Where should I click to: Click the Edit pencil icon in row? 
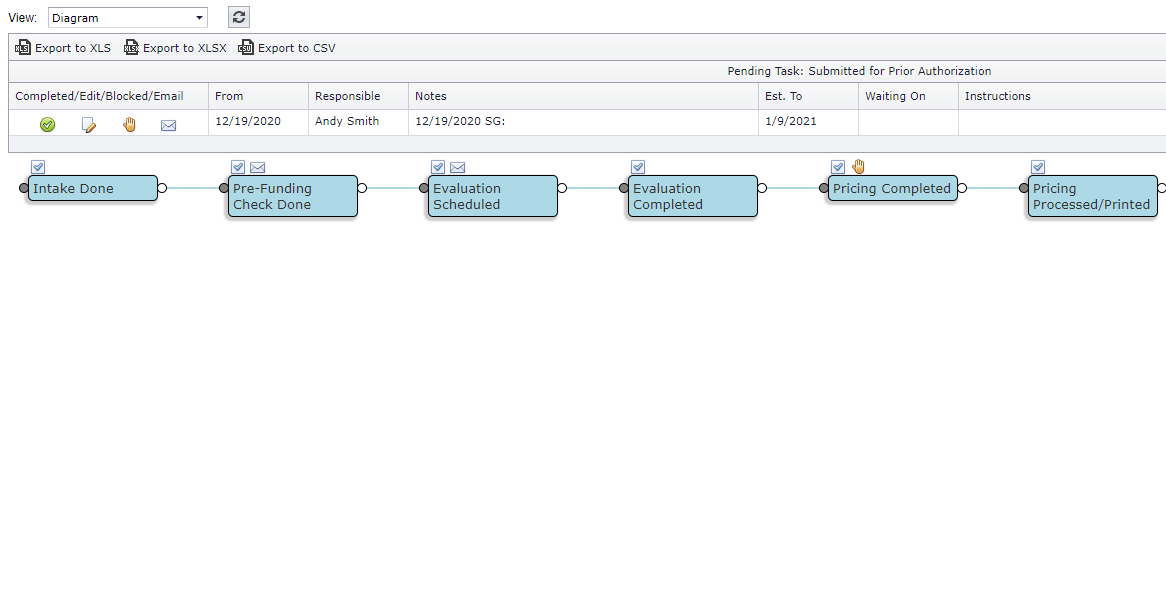(88, 124)
